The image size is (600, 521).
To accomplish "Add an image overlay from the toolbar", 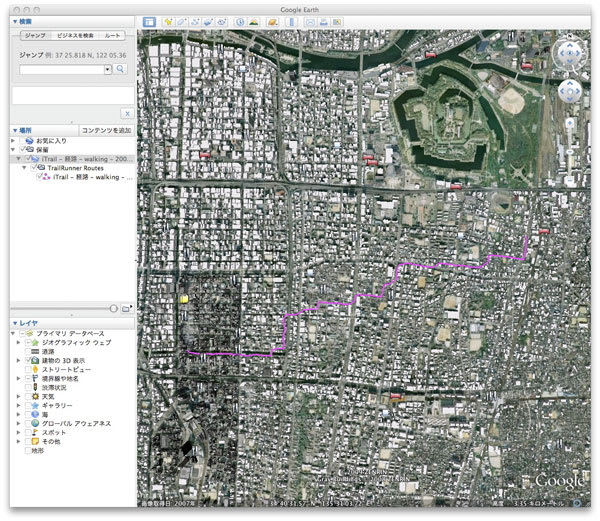I will [209, 22].
